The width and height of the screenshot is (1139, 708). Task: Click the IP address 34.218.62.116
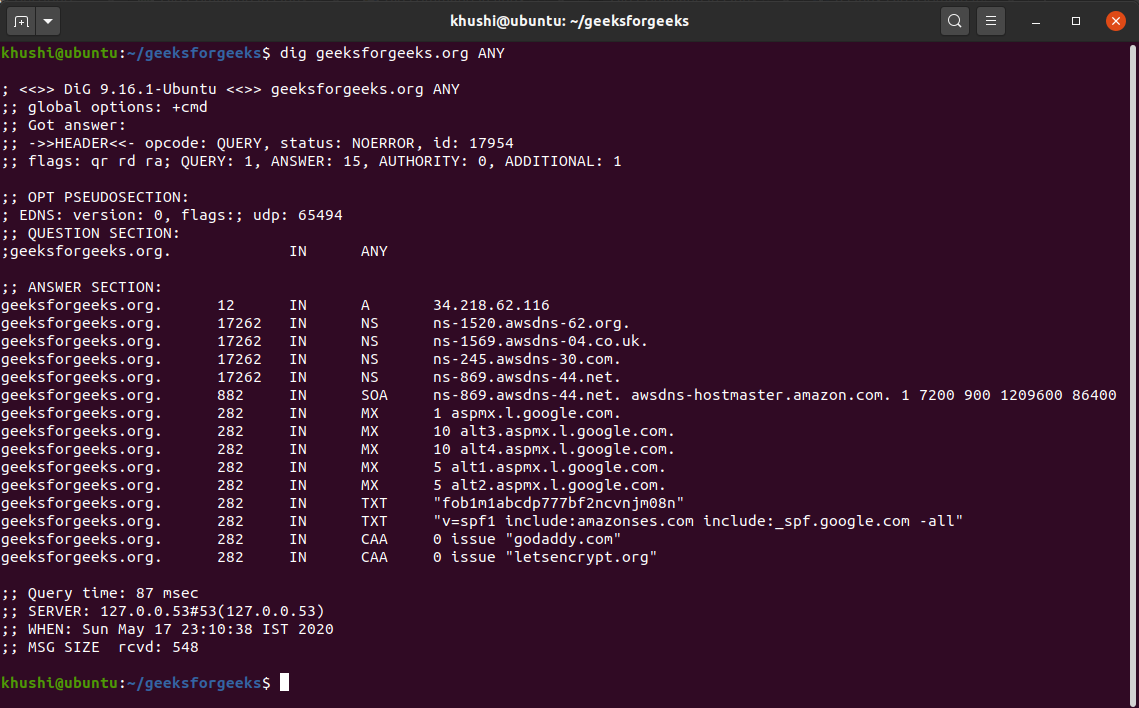coord(491,305)
